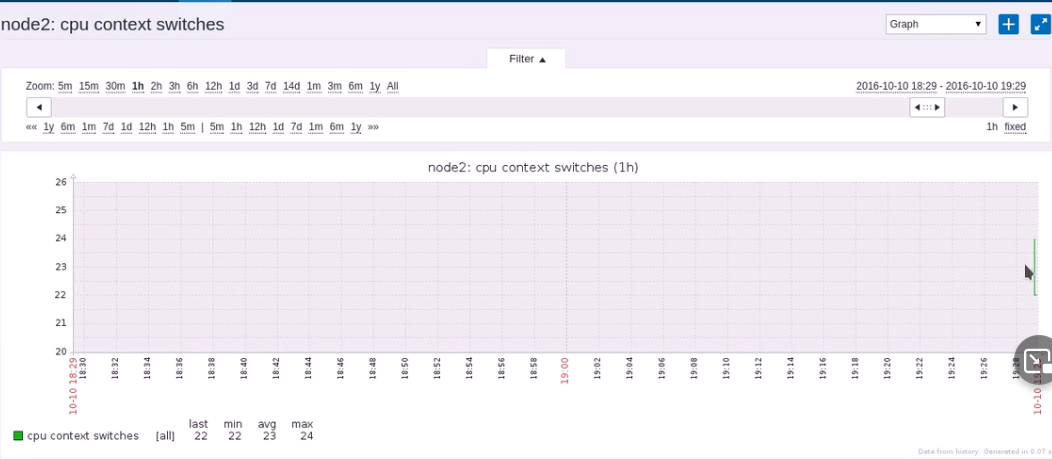
Task: Set zoom to 7d in Zoom row
Action: tap(270, 87)
